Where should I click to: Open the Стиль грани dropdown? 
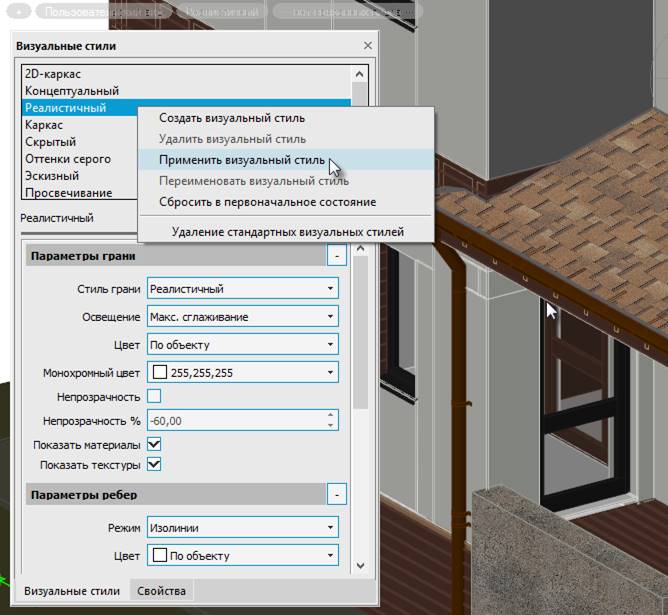[x=243, y=288]
